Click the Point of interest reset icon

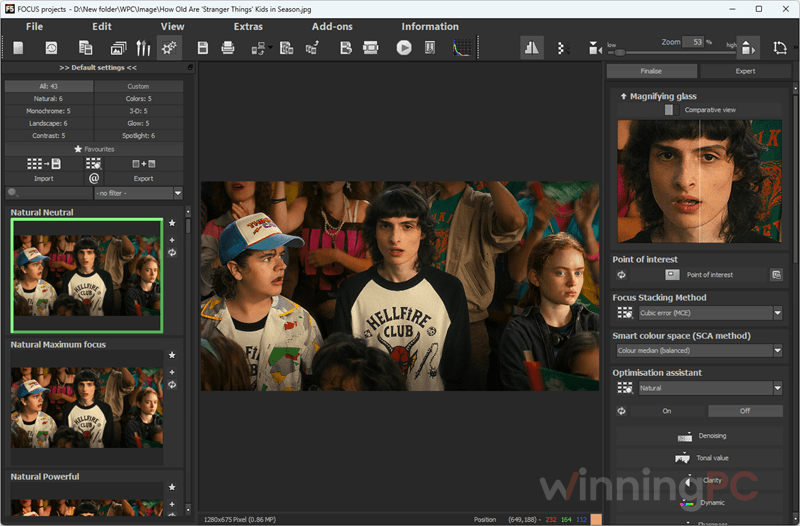(x=621, y=274)
